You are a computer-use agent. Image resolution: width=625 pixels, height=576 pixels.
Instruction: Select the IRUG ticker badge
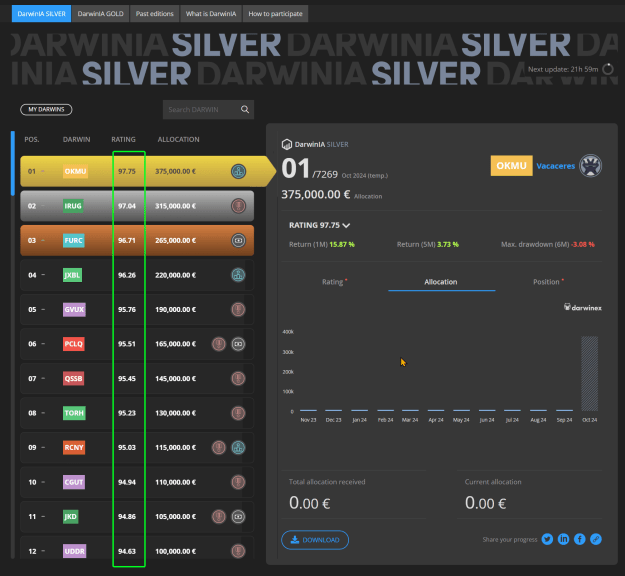pyautogui.click(x=73, y=206)
